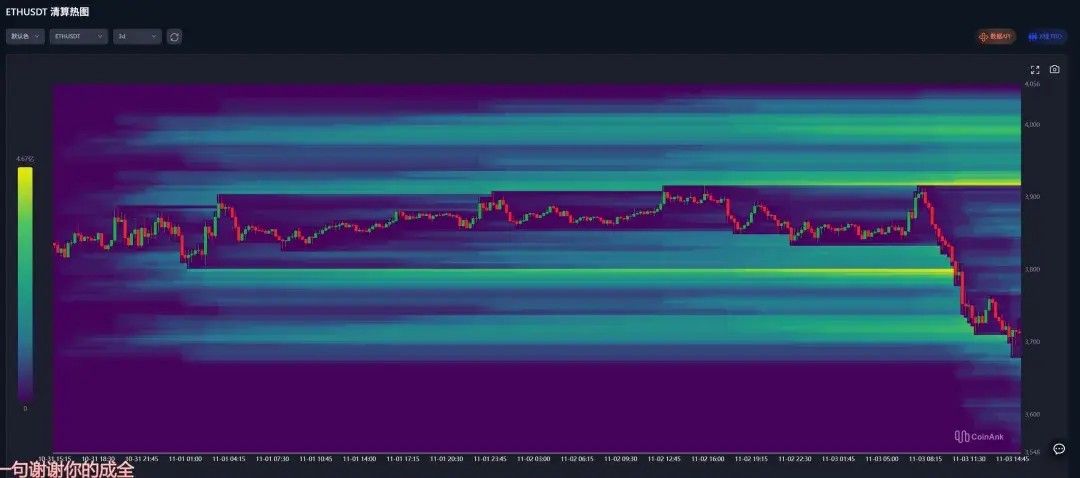Open the 3d time range dropdown
The width and height of the screenshot is (1080, 478).
click(137, 37)
